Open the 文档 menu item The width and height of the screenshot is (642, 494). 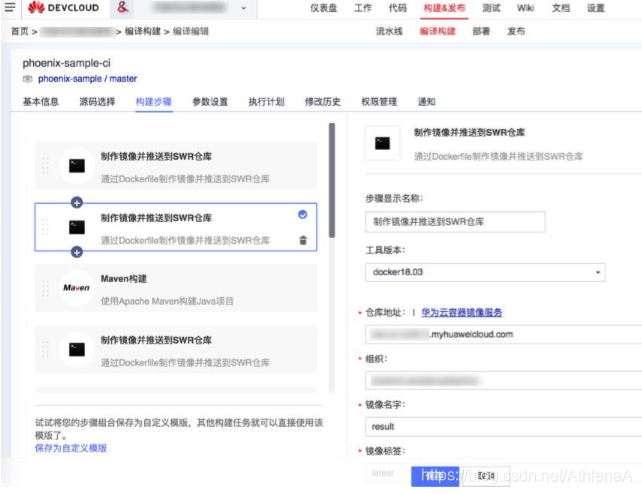coord(561,8)
